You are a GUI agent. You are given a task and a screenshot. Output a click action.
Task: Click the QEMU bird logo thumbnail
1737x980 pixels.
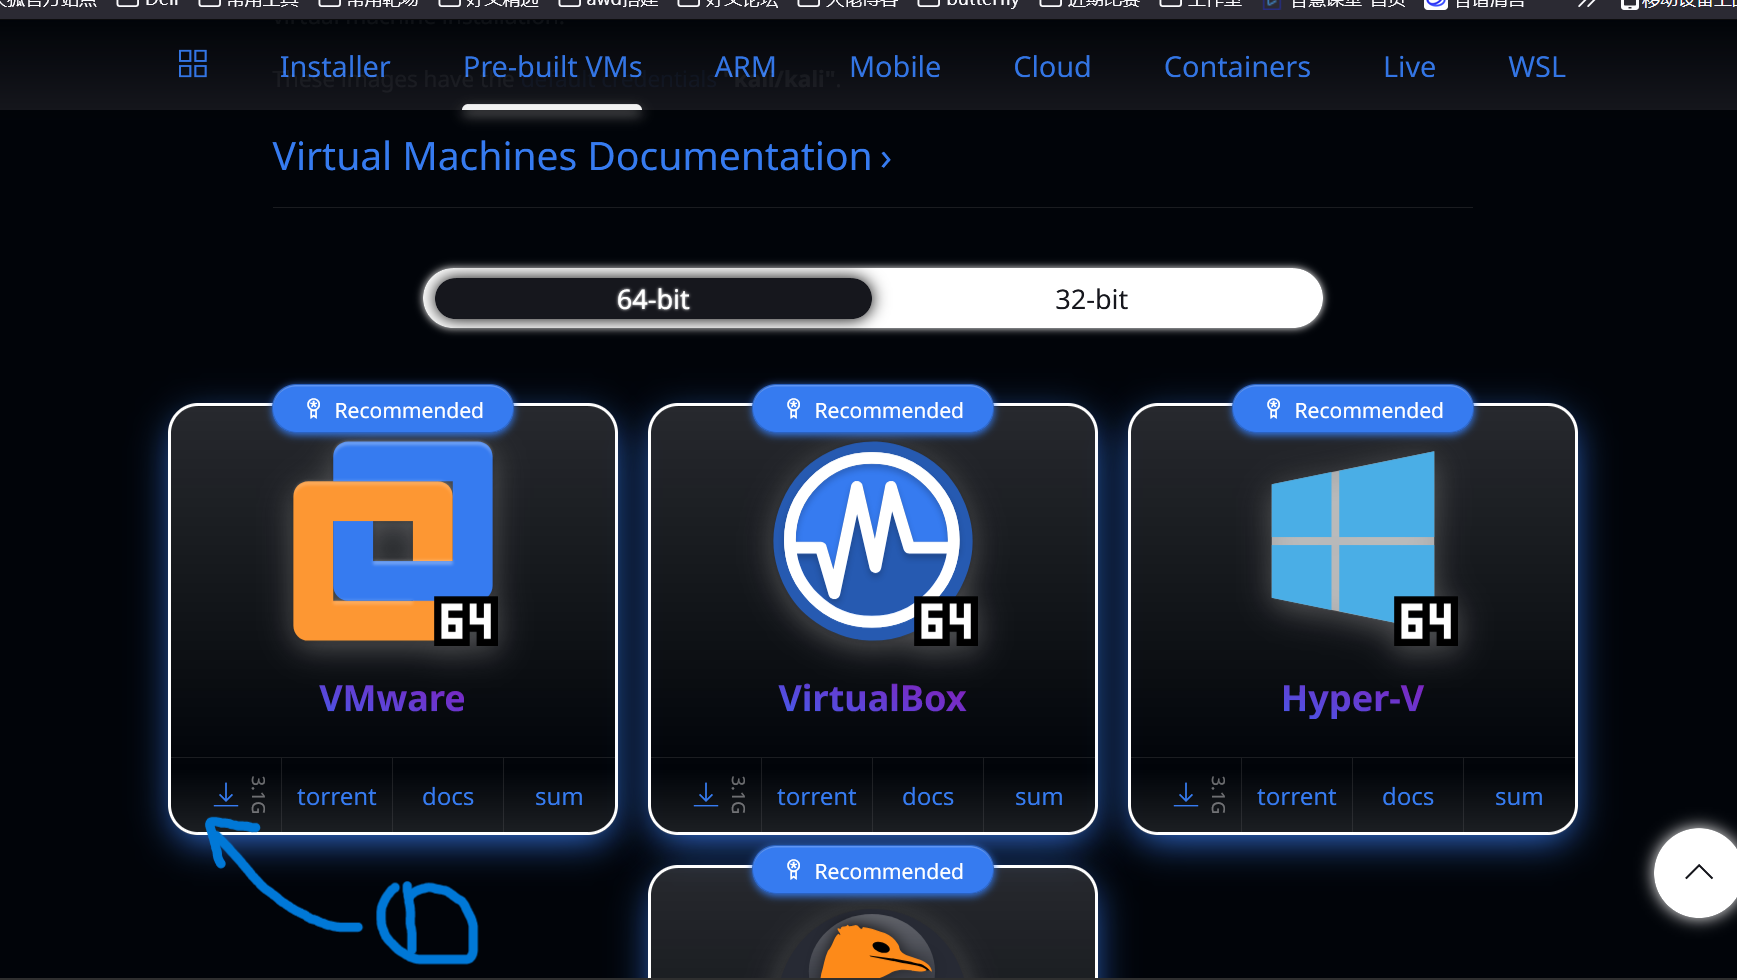point(873,947)
